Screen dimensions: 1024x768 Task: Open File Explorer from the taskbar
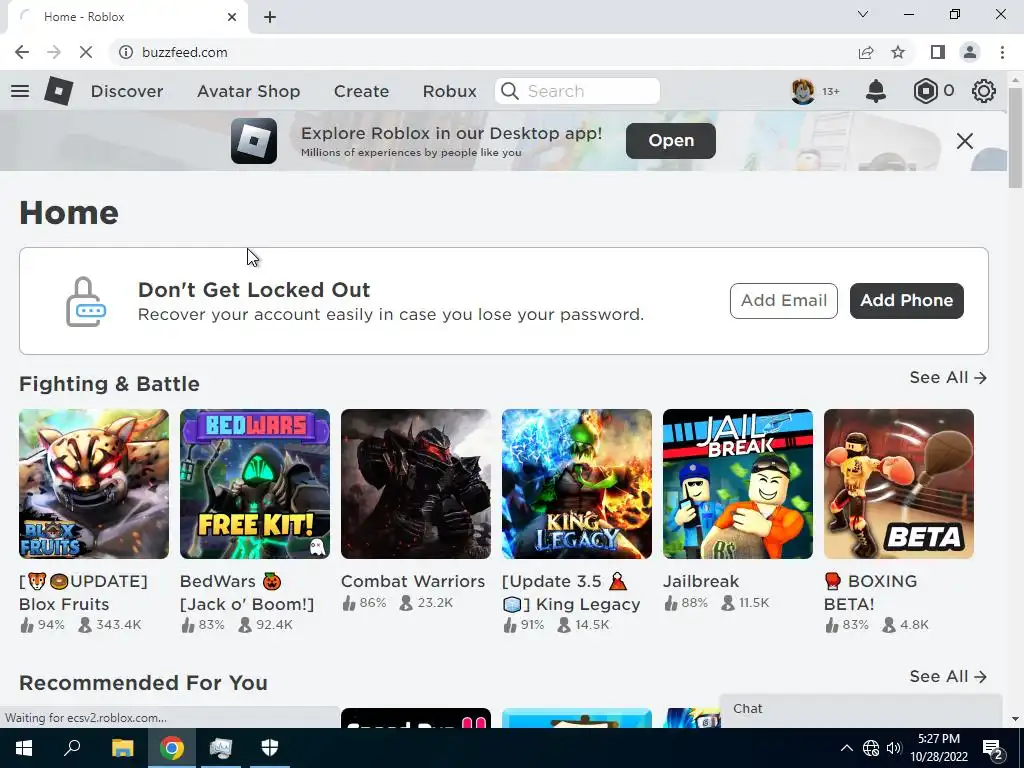[122, 748]
